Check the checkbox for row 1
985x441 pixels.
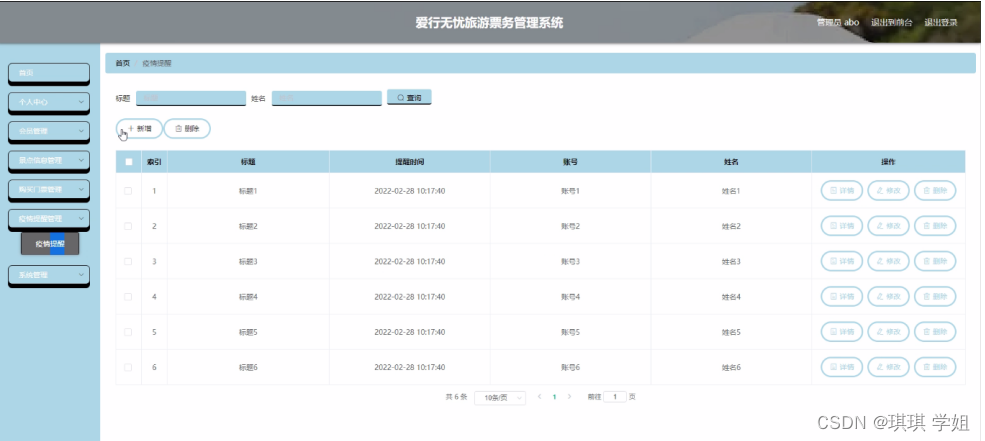(128, 190)
